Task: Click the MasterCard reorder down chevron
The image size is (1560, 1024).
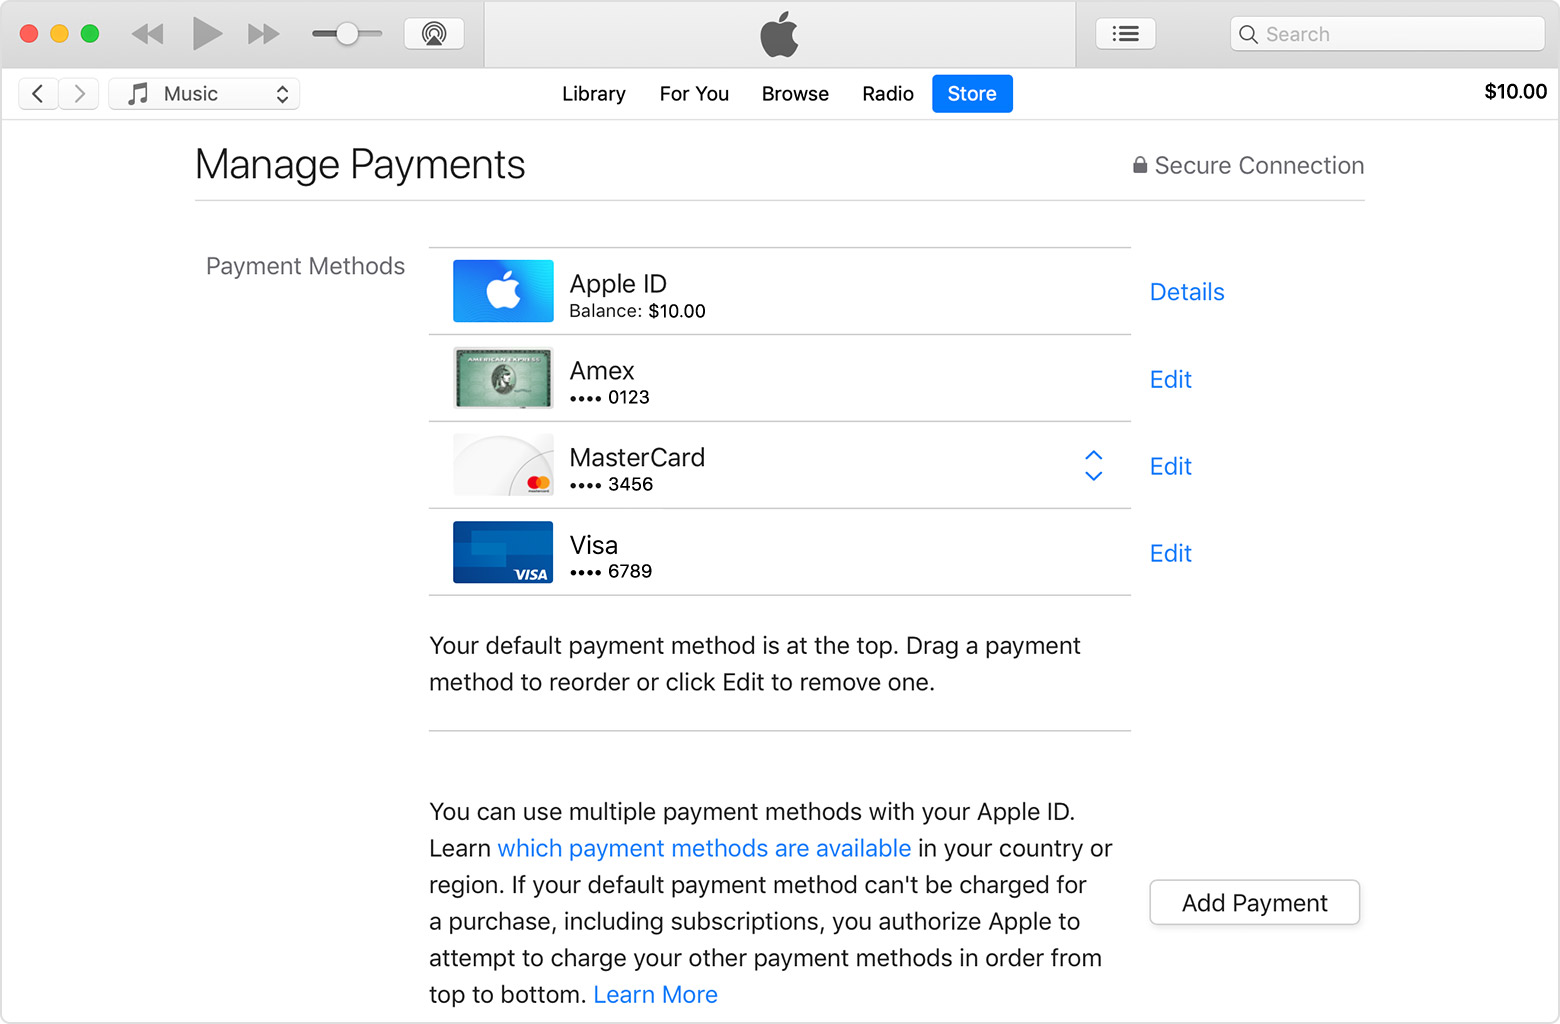Action: coord(1093,476)
